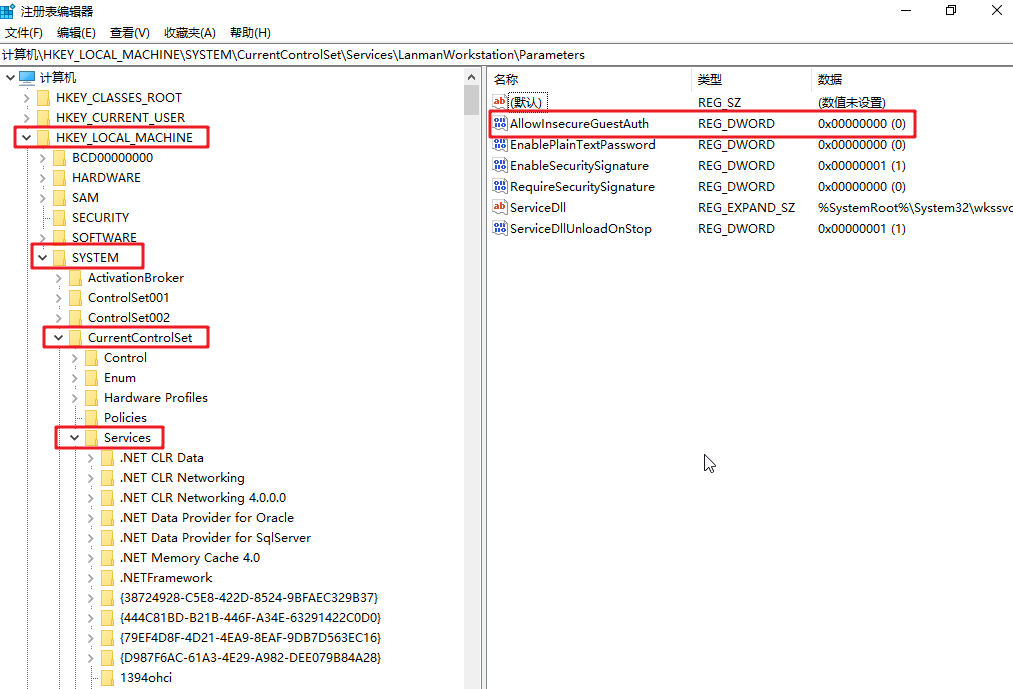Click the %SystemRoot%\System32 data of ServiceDll
1013x689 pixels.
coord(915,207)
